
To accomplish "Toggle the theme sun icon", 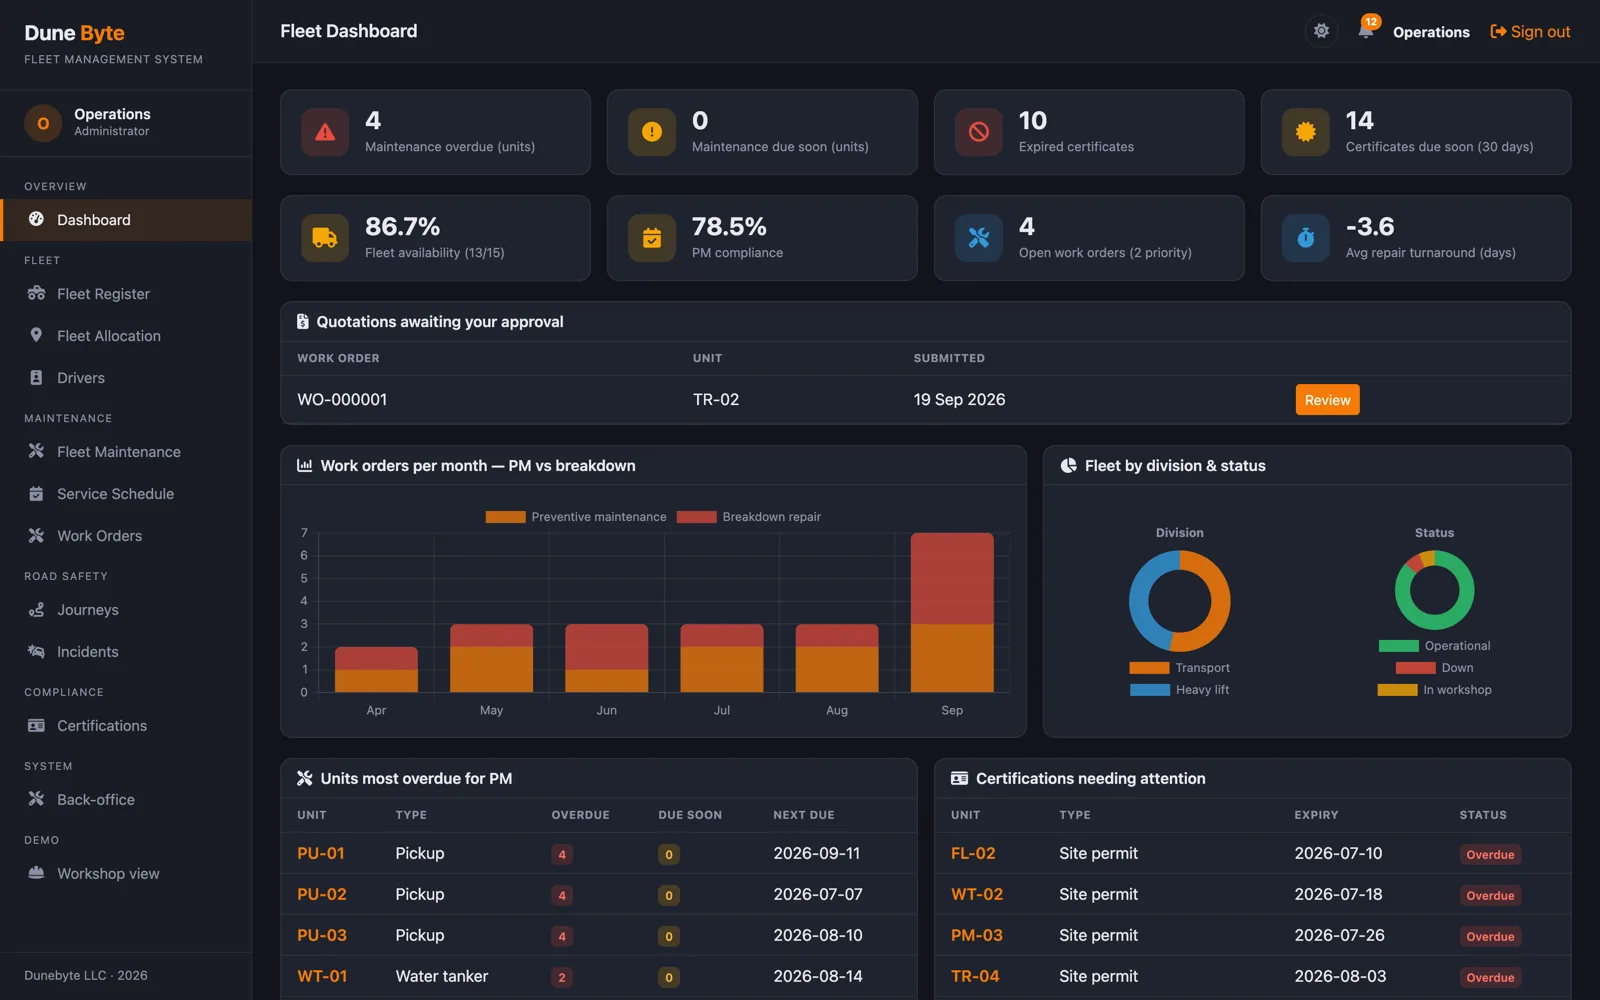I will coord(1321,31).
